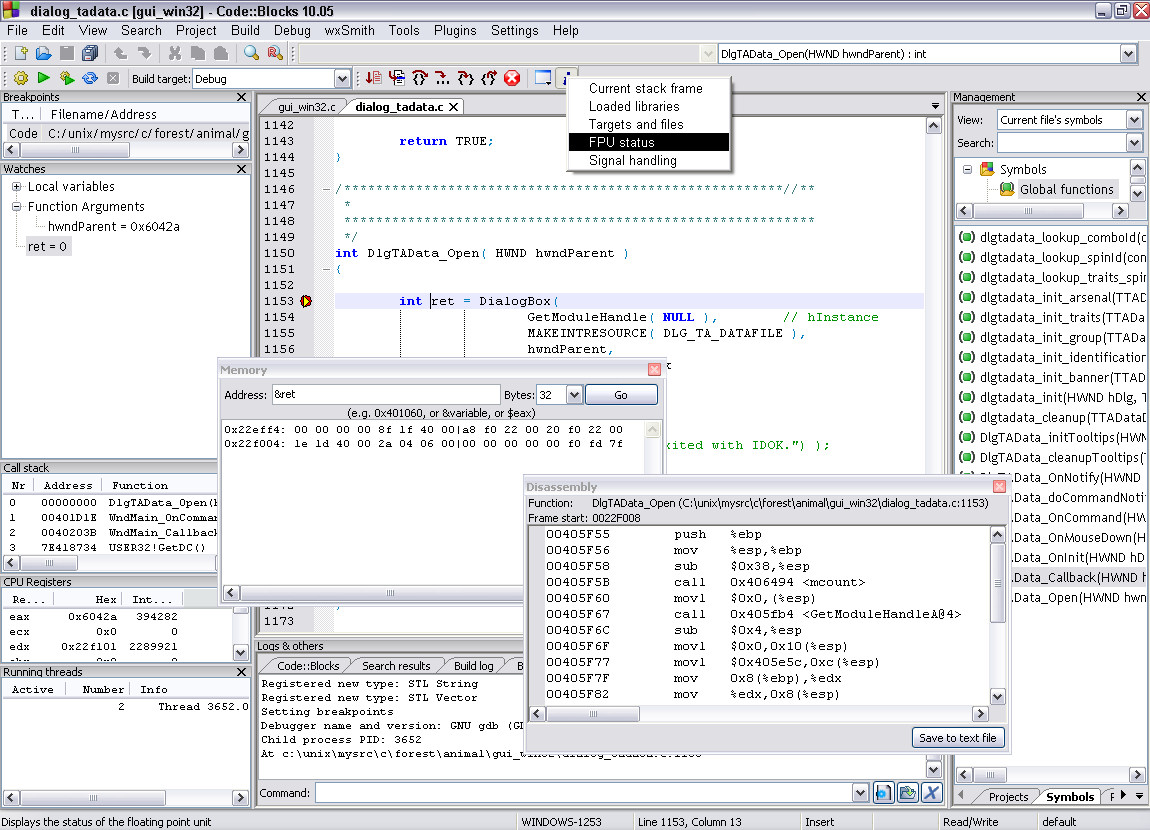The width and height of the screenshot is (1150, 830).
Task: Close the Disassembly window
Action: [999, 486]
